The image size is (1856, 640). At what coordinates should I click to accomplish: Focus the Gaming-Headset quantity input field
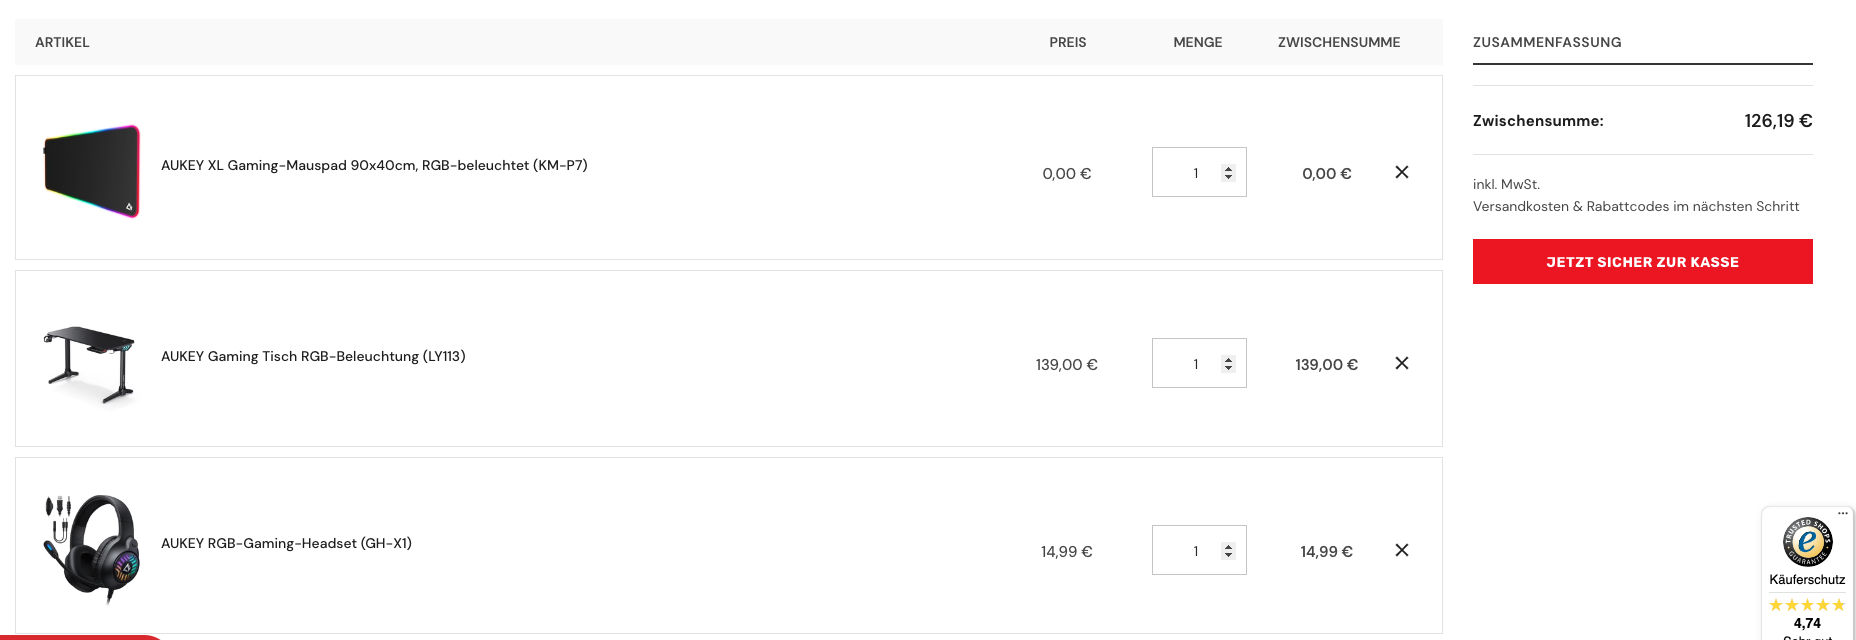(x=1199, y=550)
